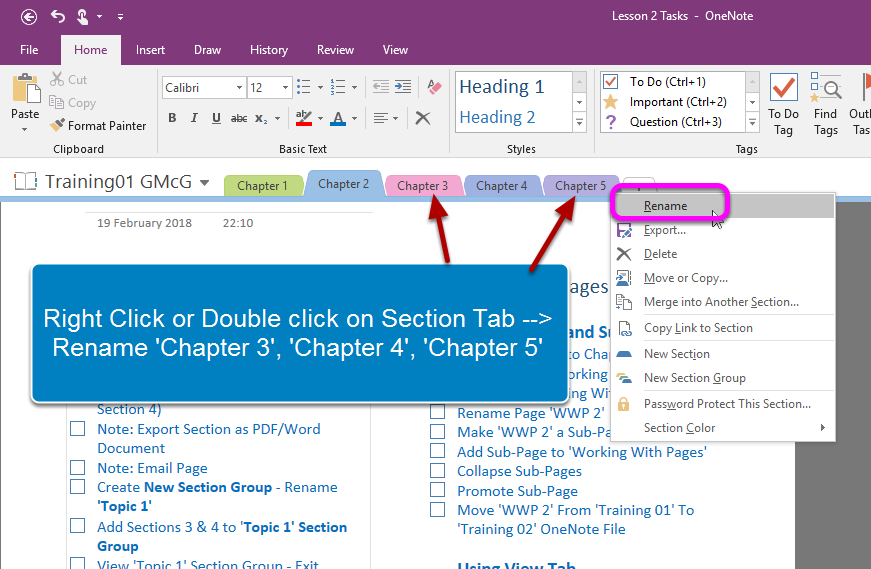Choose Move or Copy... option

(723, 278)
